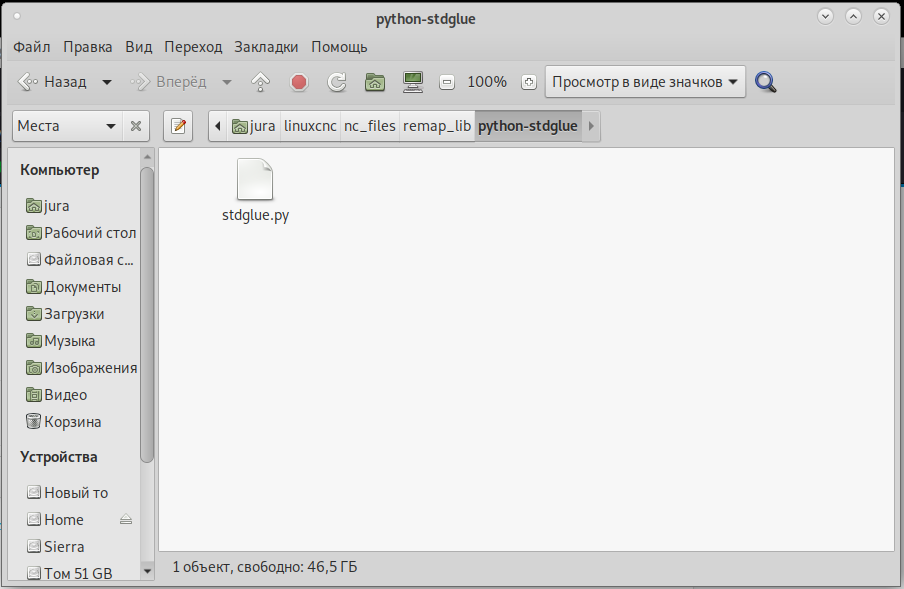The width and height of the screenshot is (904, 589).
Task: Toggle the location text entry edit icon
Action: click(x=178, y=126)
